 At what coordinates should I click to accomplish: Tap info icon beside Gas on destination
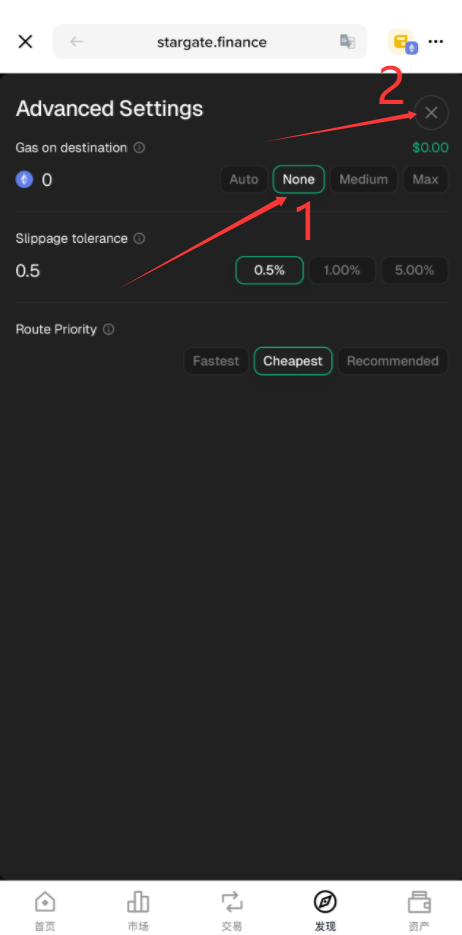[139, 148]
